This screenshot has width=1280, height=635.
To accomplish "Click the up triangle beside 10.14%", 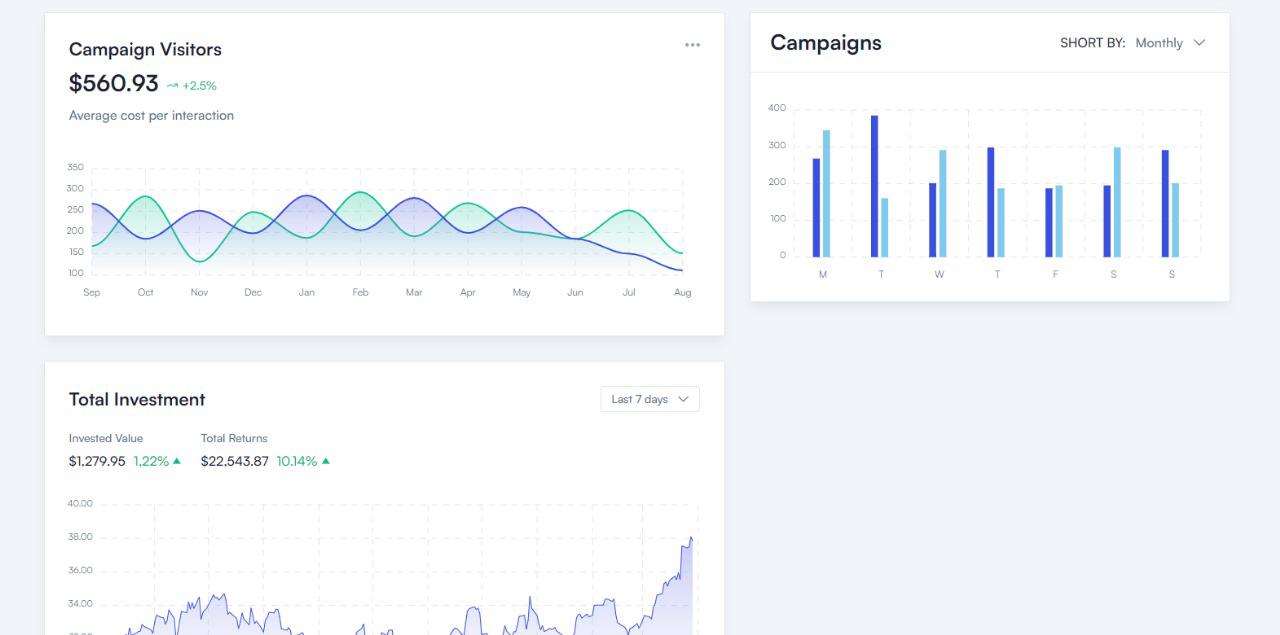I will 326,461.
